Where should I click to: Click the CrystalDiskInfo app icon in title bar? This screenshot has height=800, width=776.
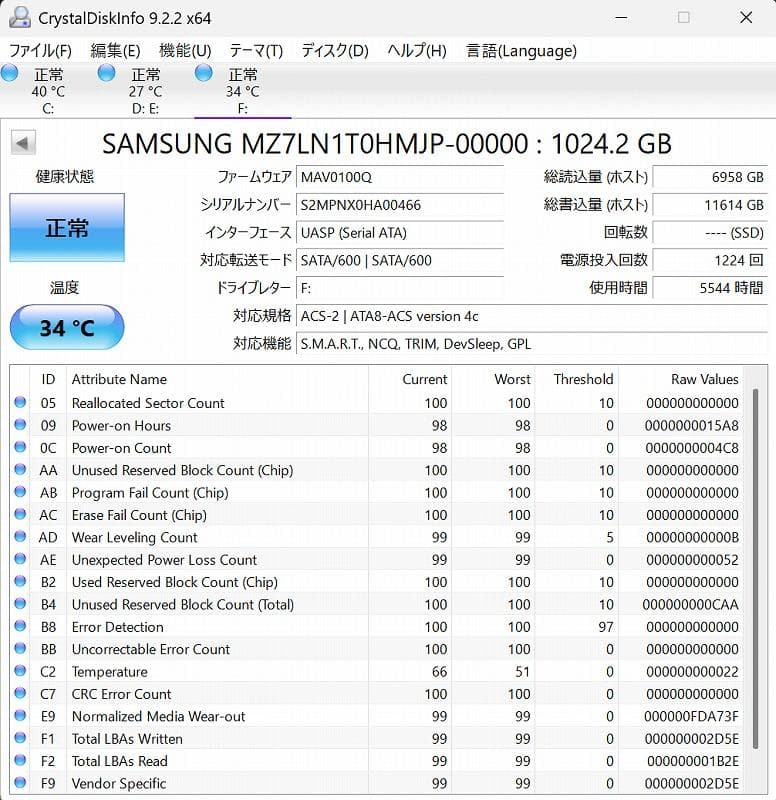tap(20, 18)
